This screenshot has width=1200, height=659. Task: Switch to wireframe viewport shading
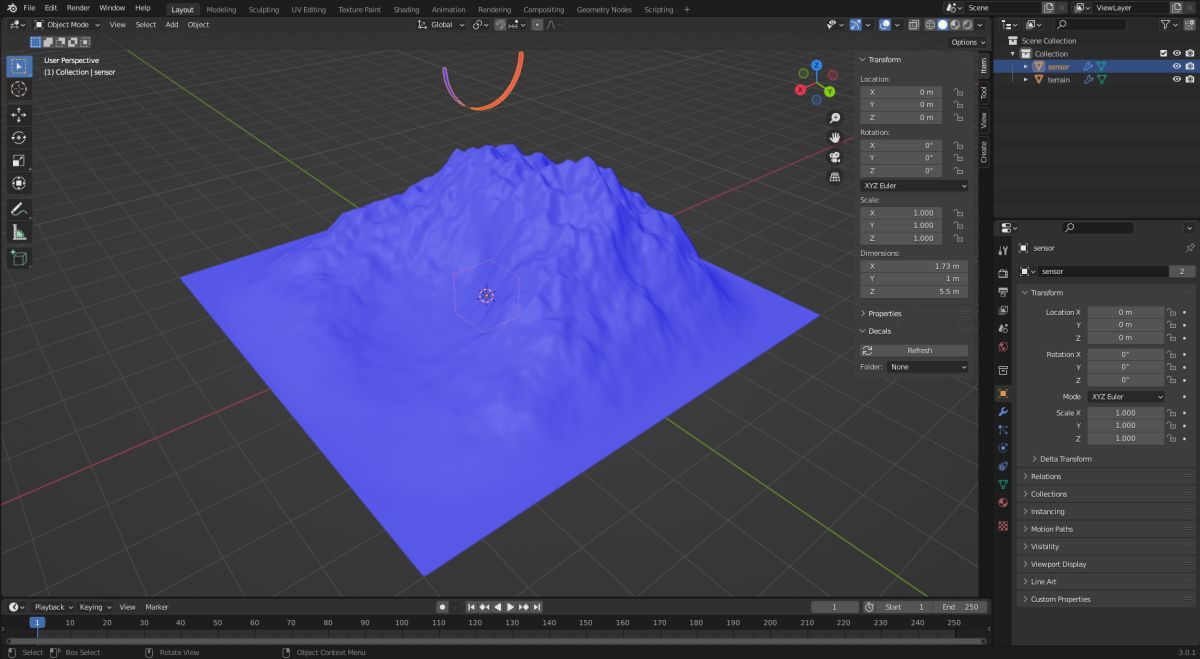pyautogui.click(x=929, y=24)
